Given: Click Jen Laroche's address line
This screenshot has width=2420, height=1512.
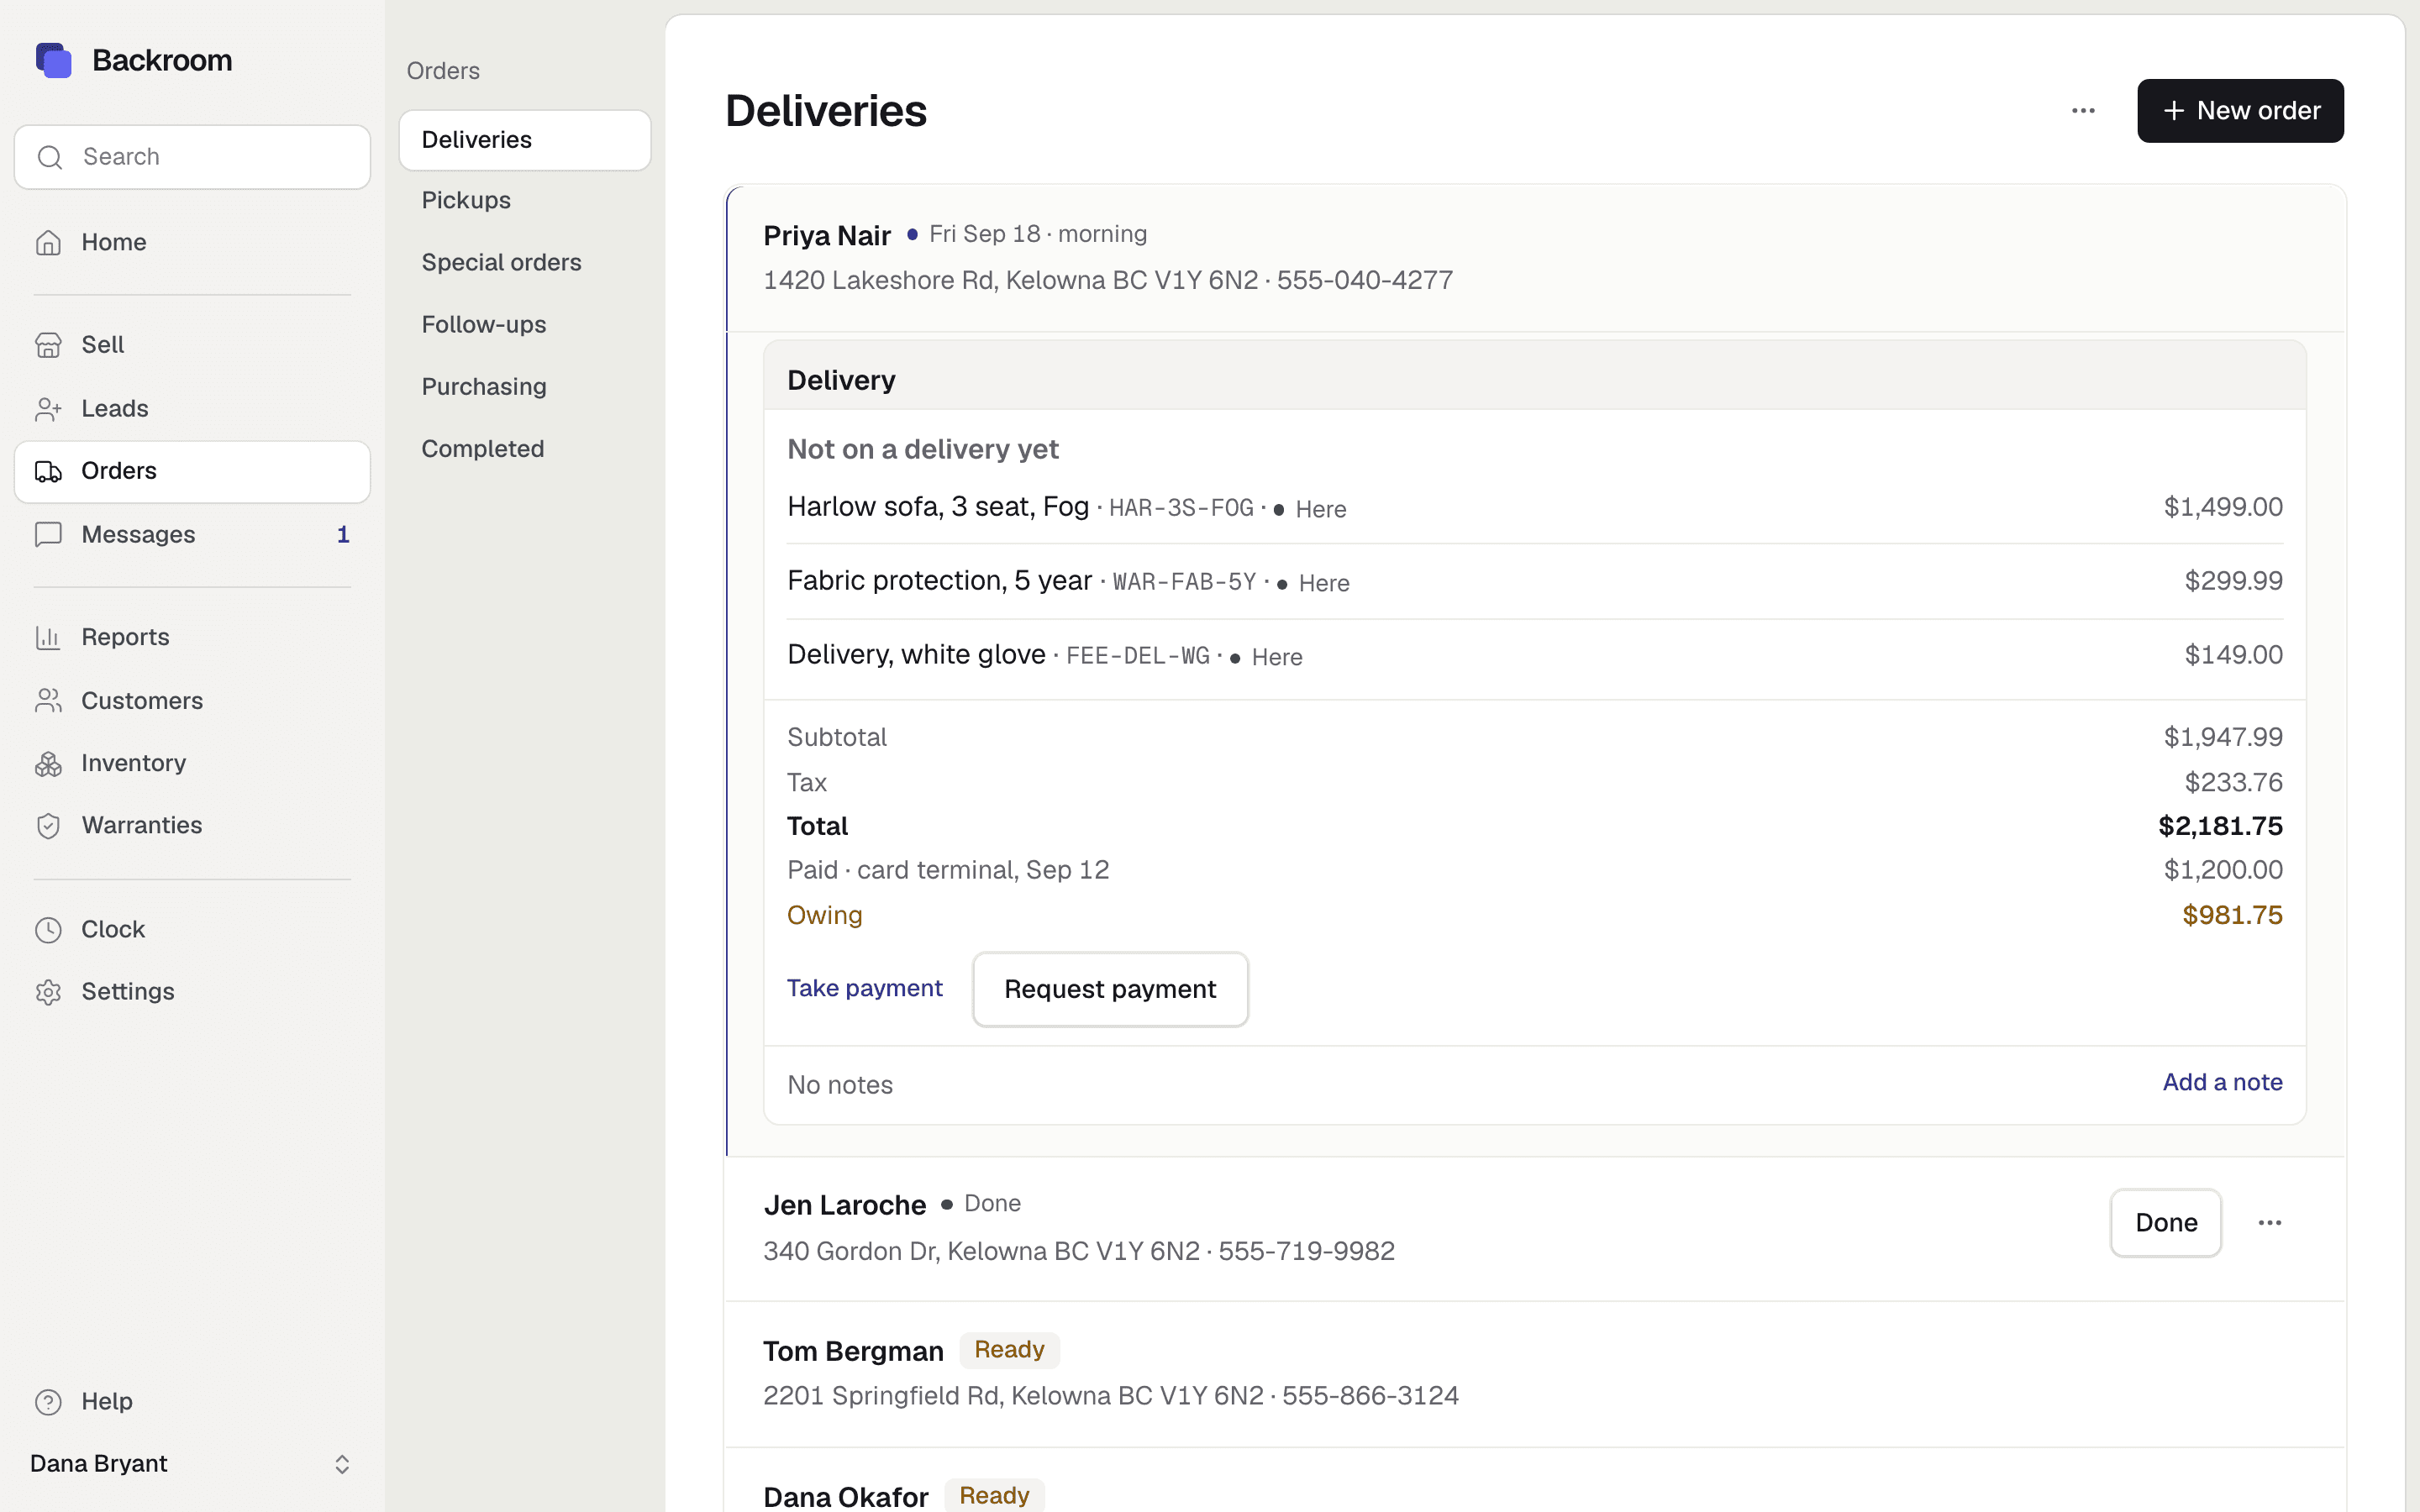Looking at the screenshot, I should pyautogui.click(x=1079, y=1251).
